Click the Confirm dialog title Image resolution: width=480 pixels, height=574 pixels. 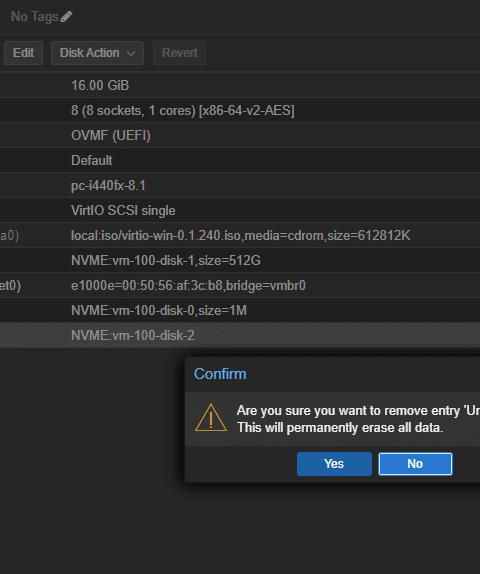220,374
